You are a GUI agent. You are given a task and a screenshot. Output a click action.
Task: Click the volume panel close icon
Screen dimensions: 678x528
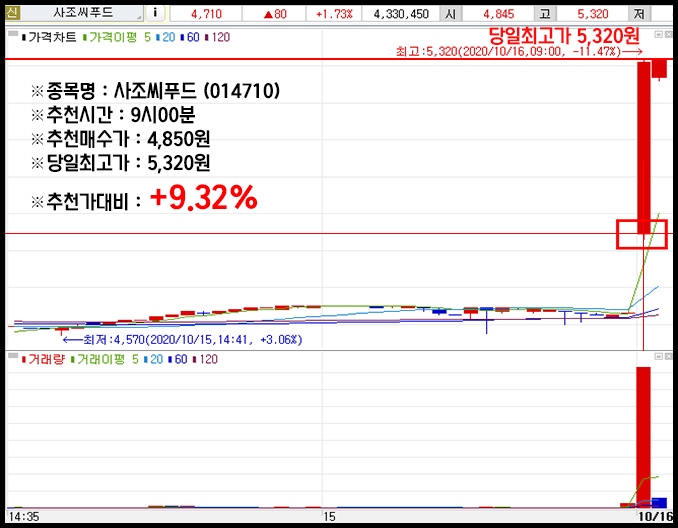(x=668, y=356)
